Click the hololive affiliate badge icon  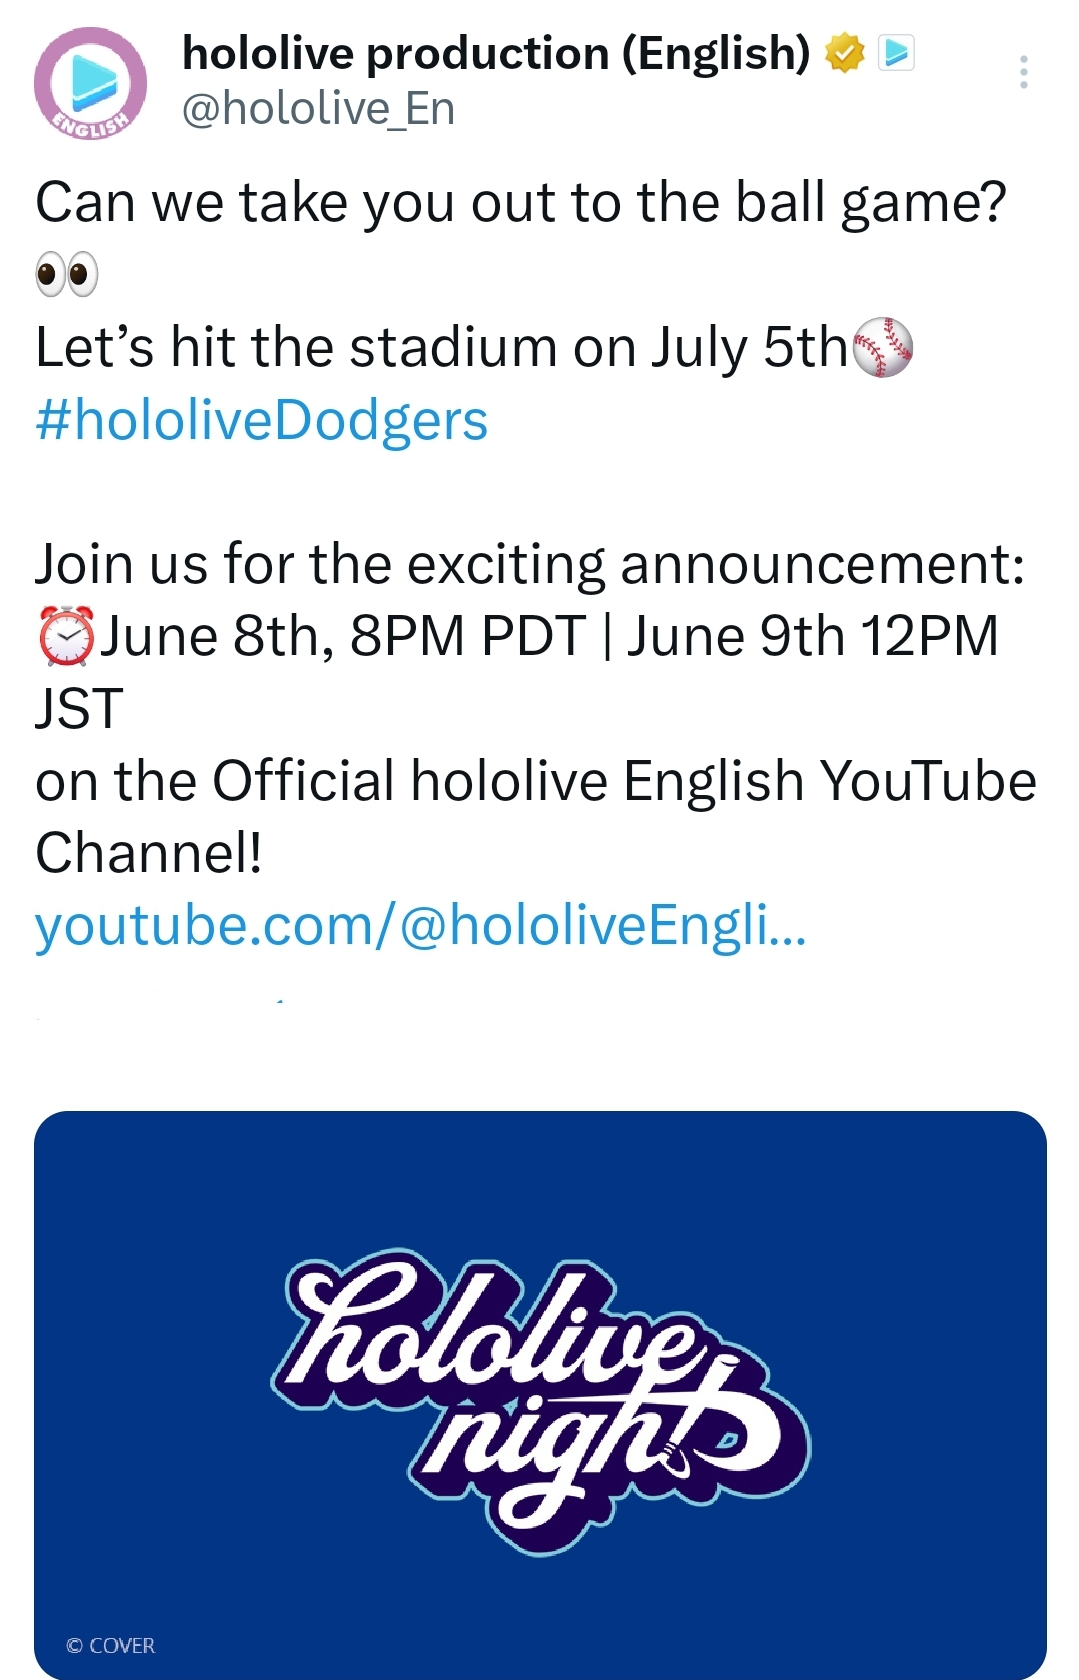tap(896, 53)
